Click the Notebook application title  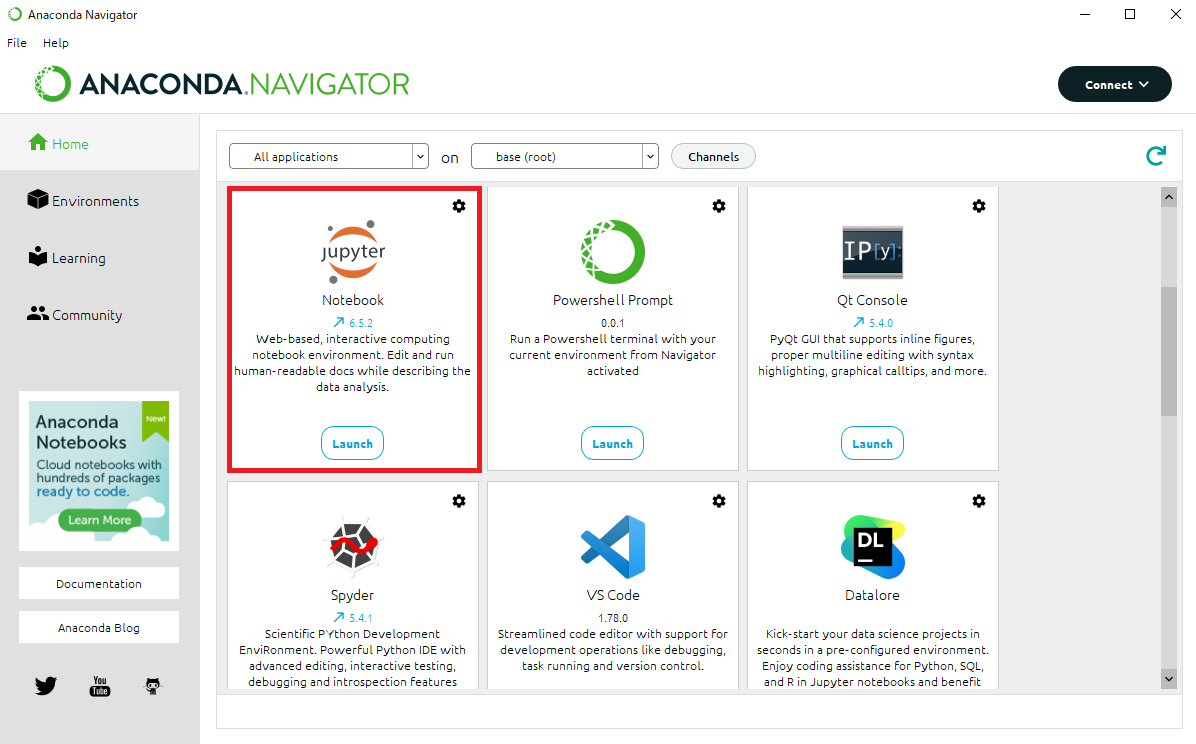(352, 300)
